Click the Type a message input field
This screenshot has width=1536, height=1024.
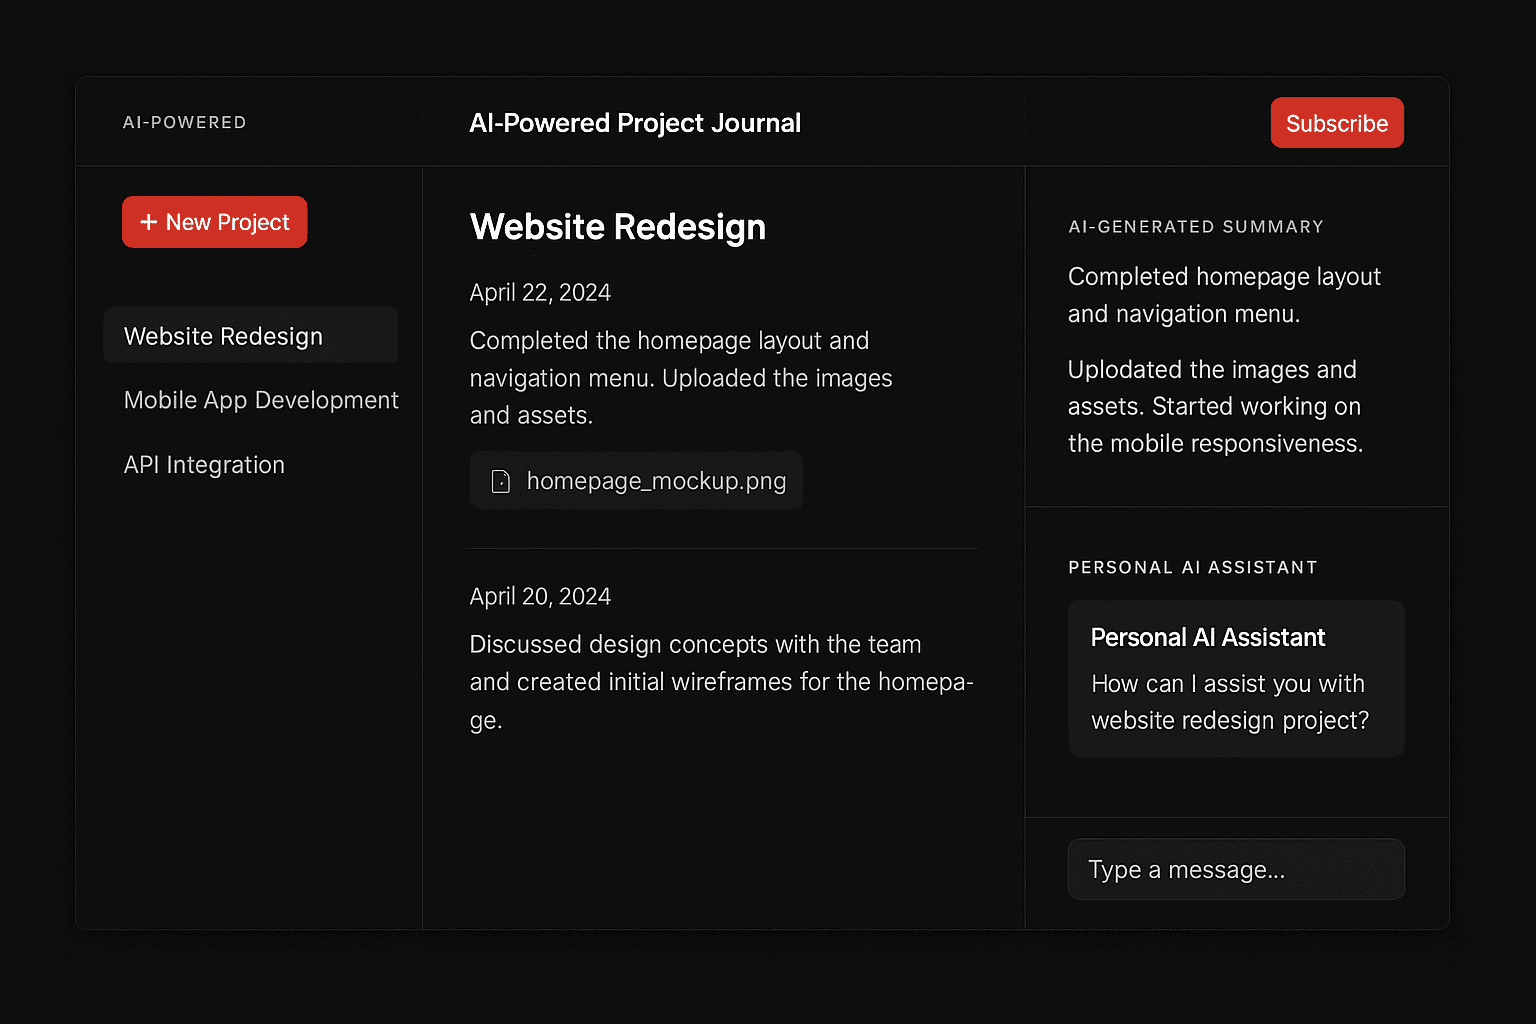1235,869
